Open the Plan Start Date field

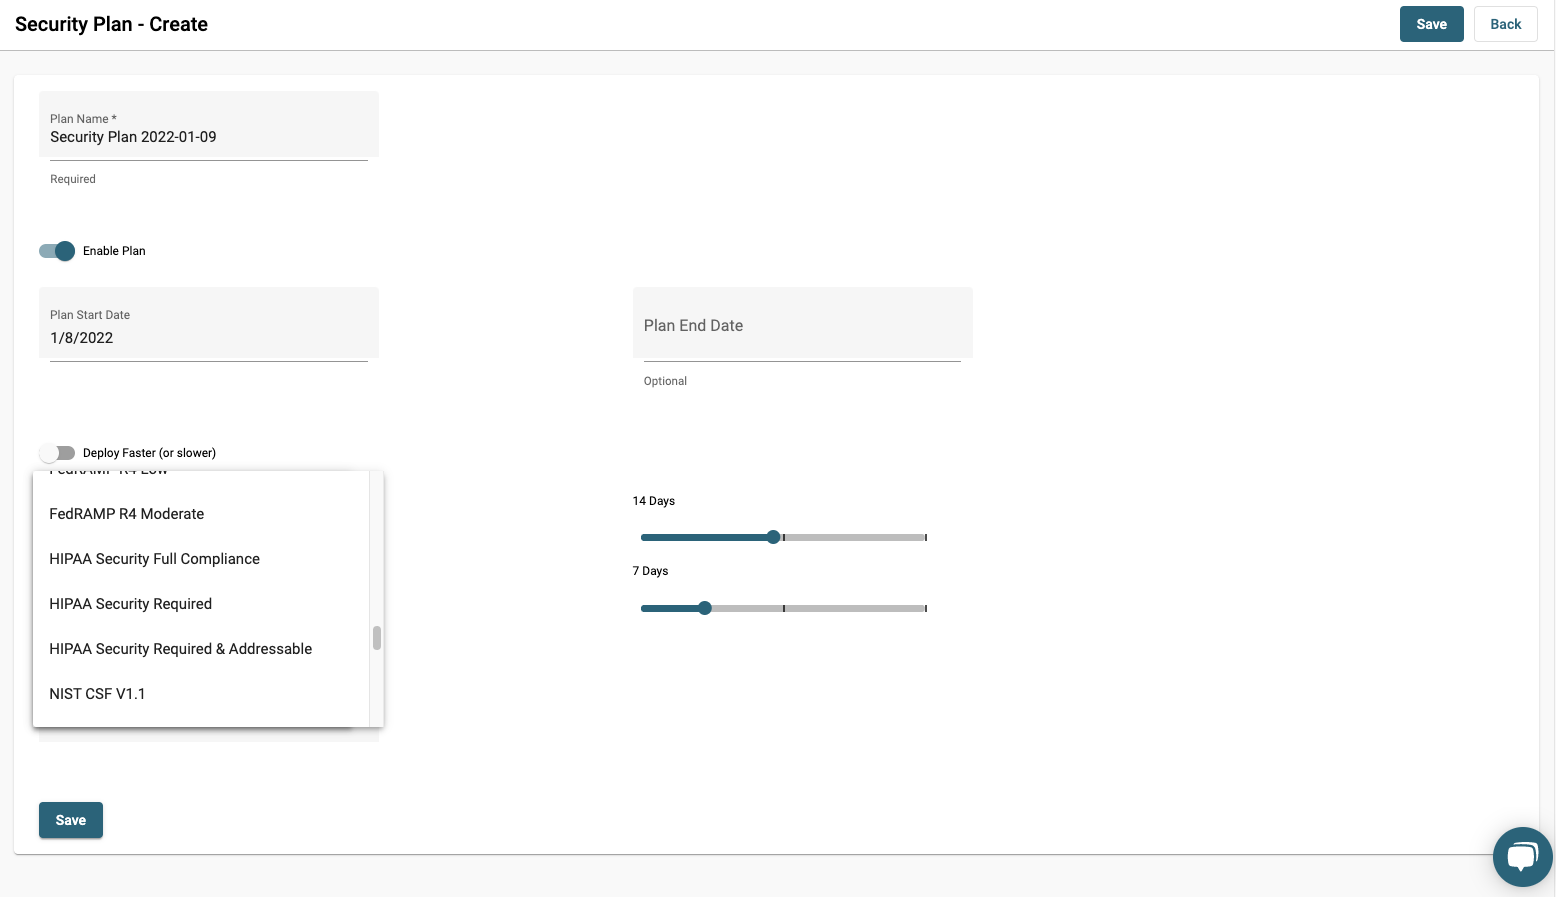pyautogui.click(x=208, y=337)
